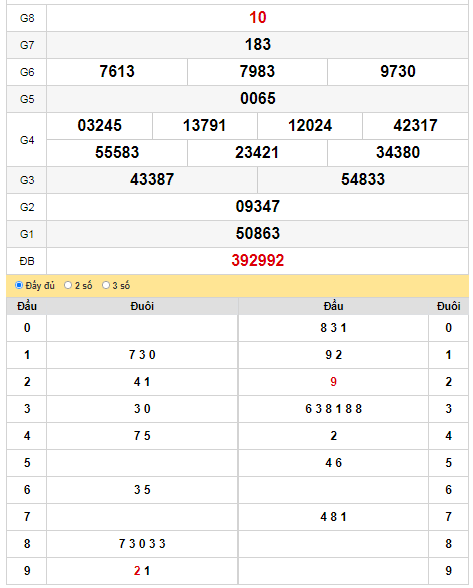
Task: Click the G1 result 50863
Action: [x=258, y=233]
